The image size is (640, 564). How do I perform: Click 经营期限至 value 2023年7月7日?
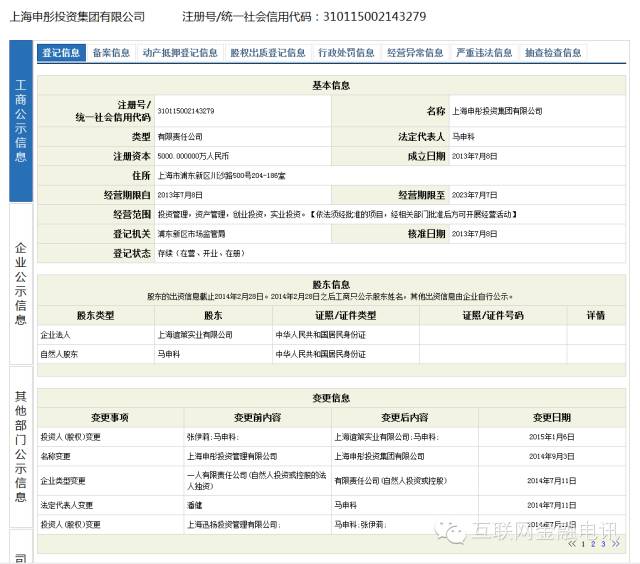click(x=474, y=195)
